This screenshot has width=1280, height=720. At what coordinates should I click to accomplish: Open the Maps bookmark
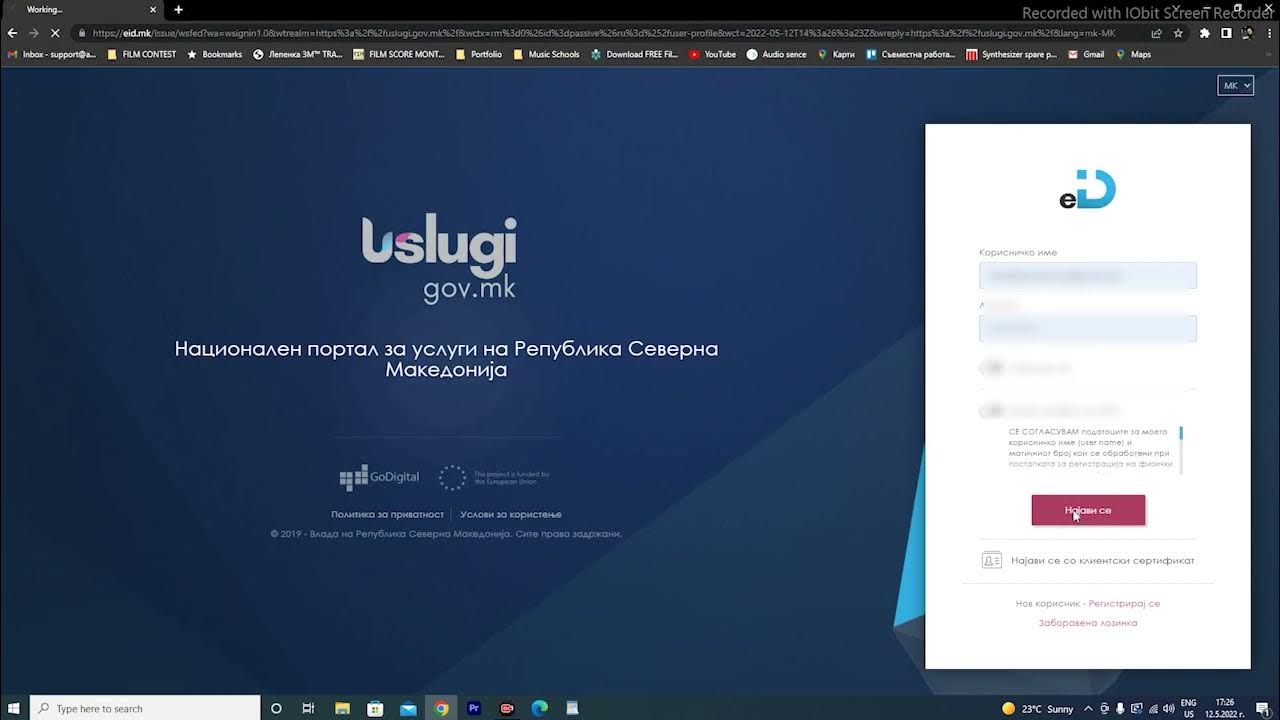(x=1133, y=54)
